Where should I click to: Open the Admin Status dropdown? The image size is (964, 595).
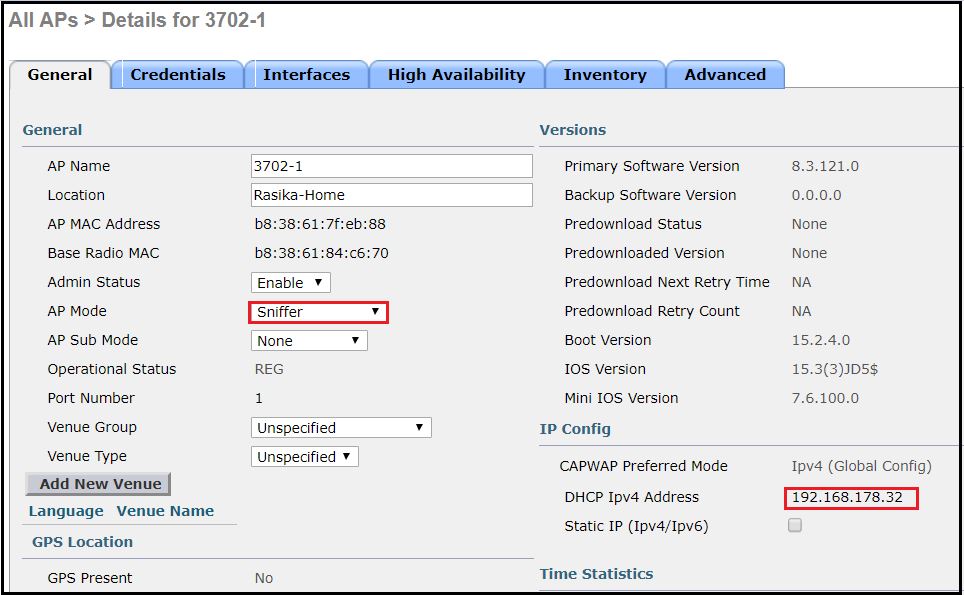point(290,283)
